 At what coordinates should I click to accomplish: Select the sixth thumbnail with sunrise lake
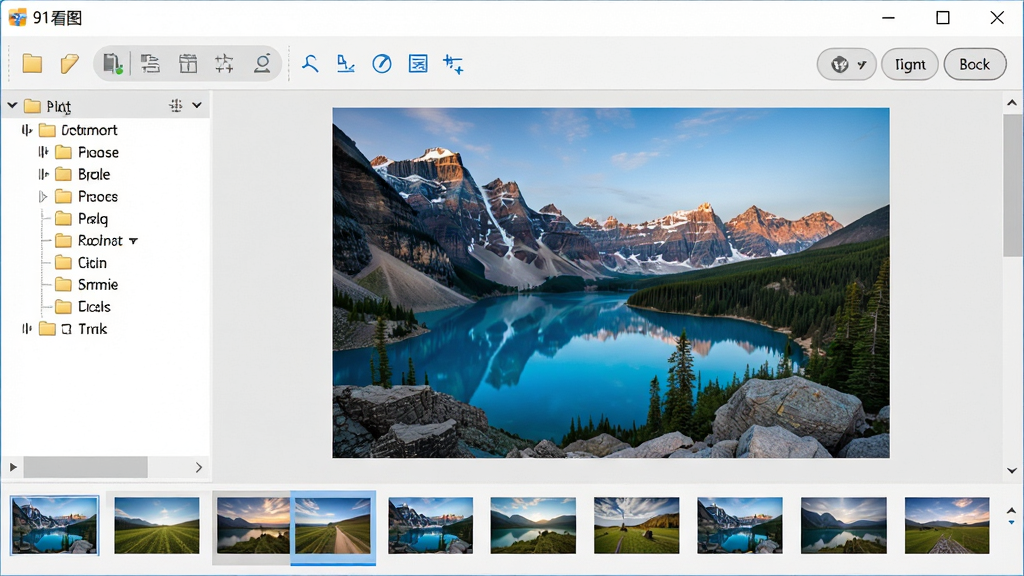coord(533,525)
